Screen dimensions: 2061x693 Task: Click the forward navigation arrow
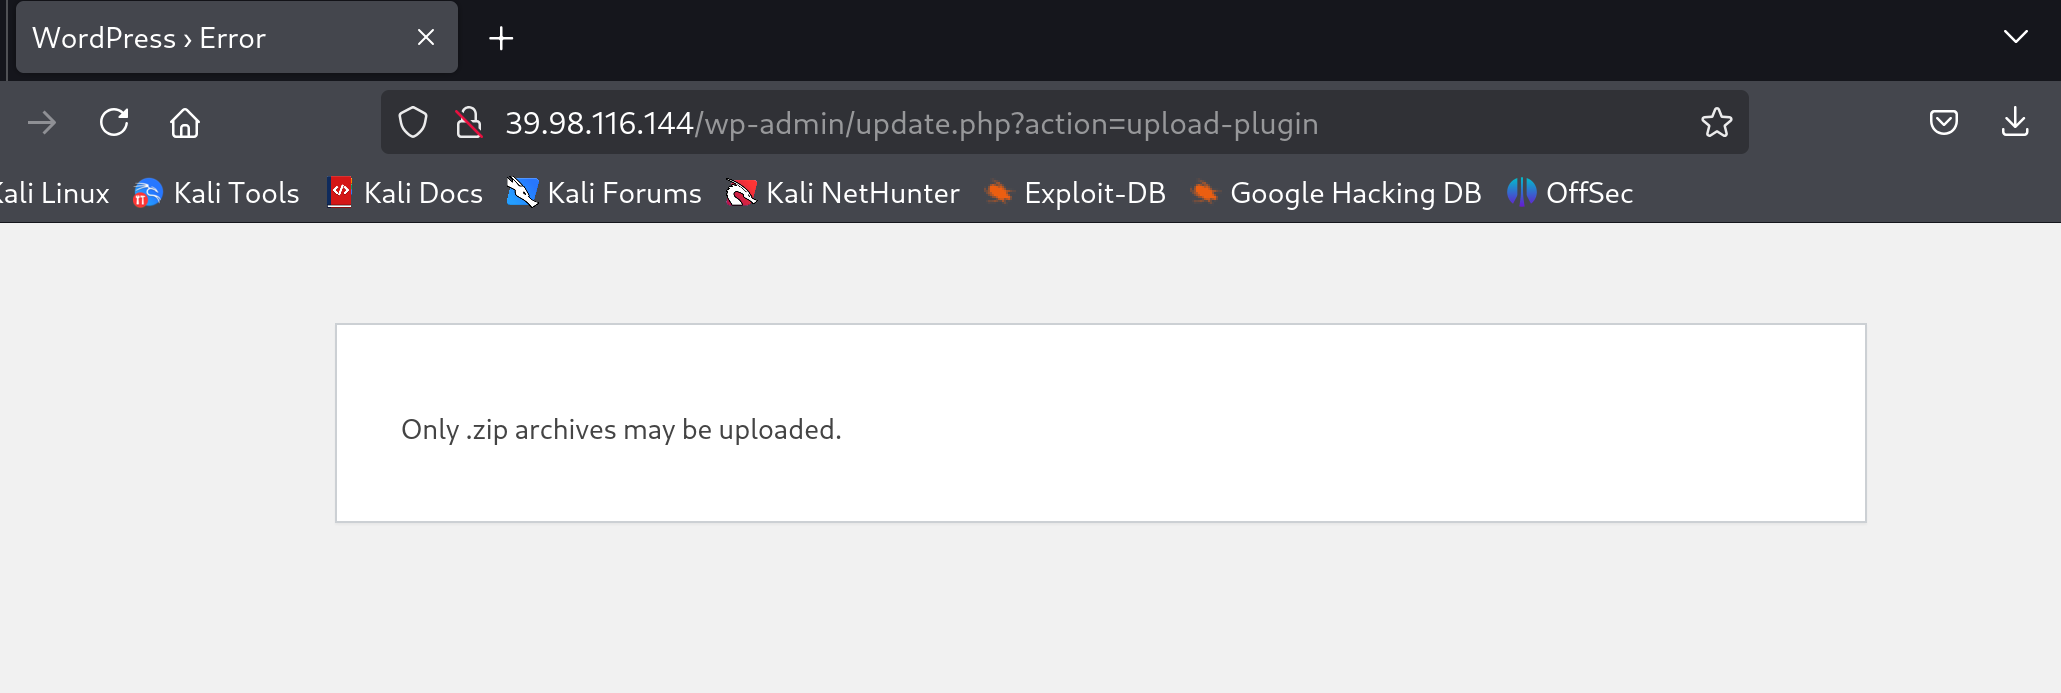pyautogui.click(x=42, y=123)
